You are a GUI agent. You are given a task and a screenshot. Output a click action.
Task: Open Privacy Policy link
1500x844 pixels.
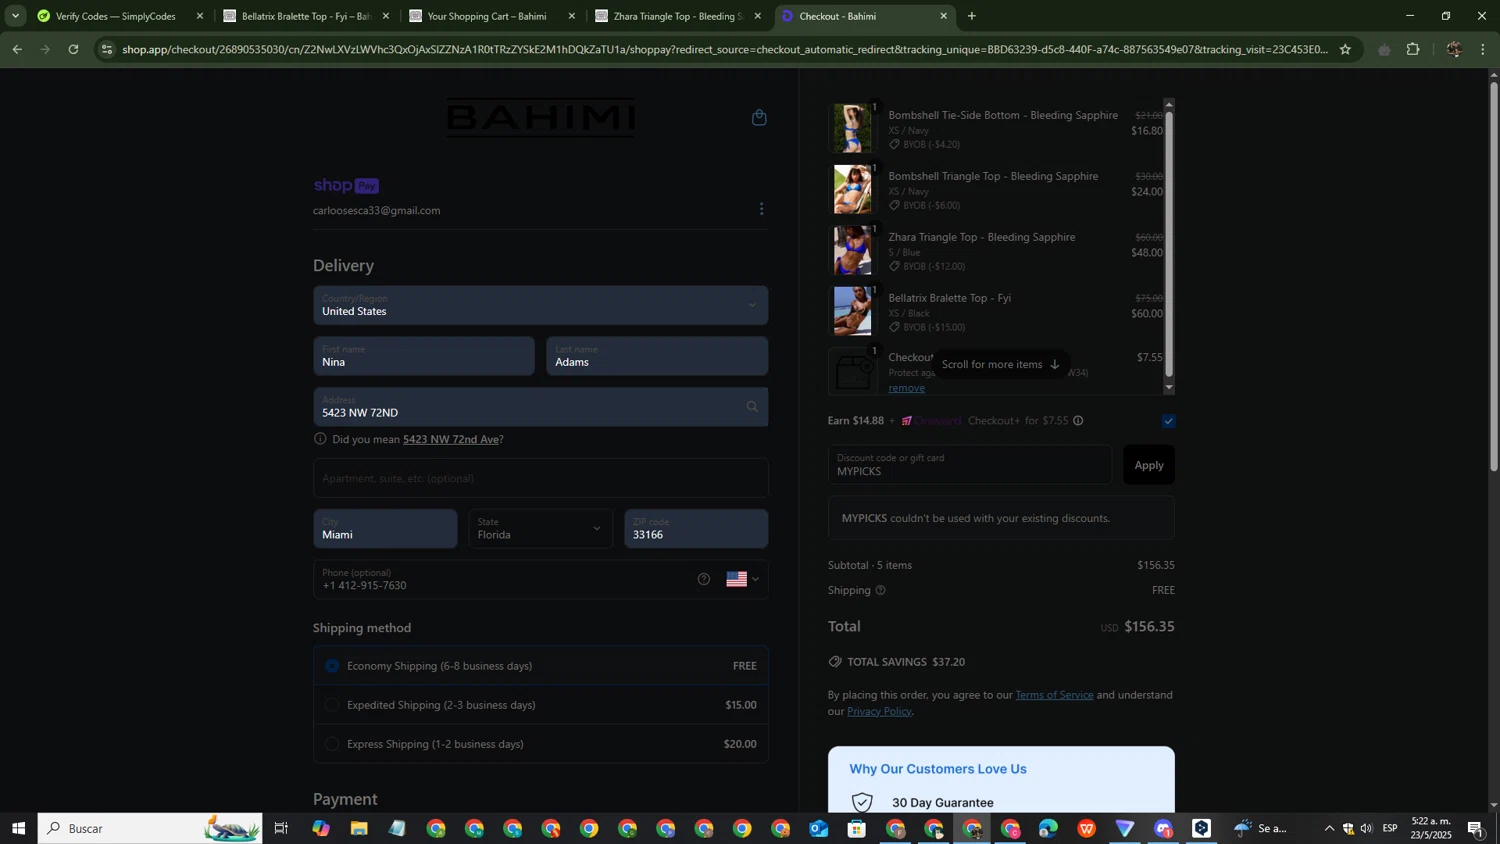click(879, 712)
